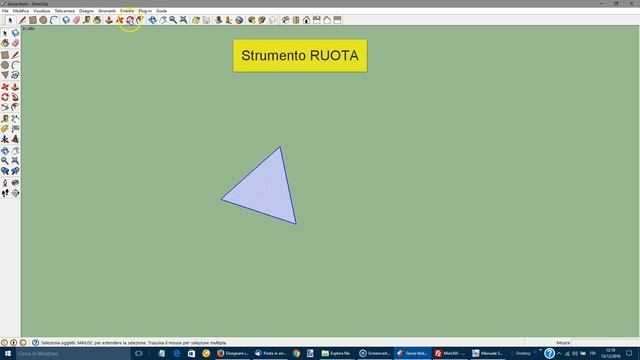Select the Follow Me tool in the left palette
Screen dimensions: 640x360
point(15,97)
